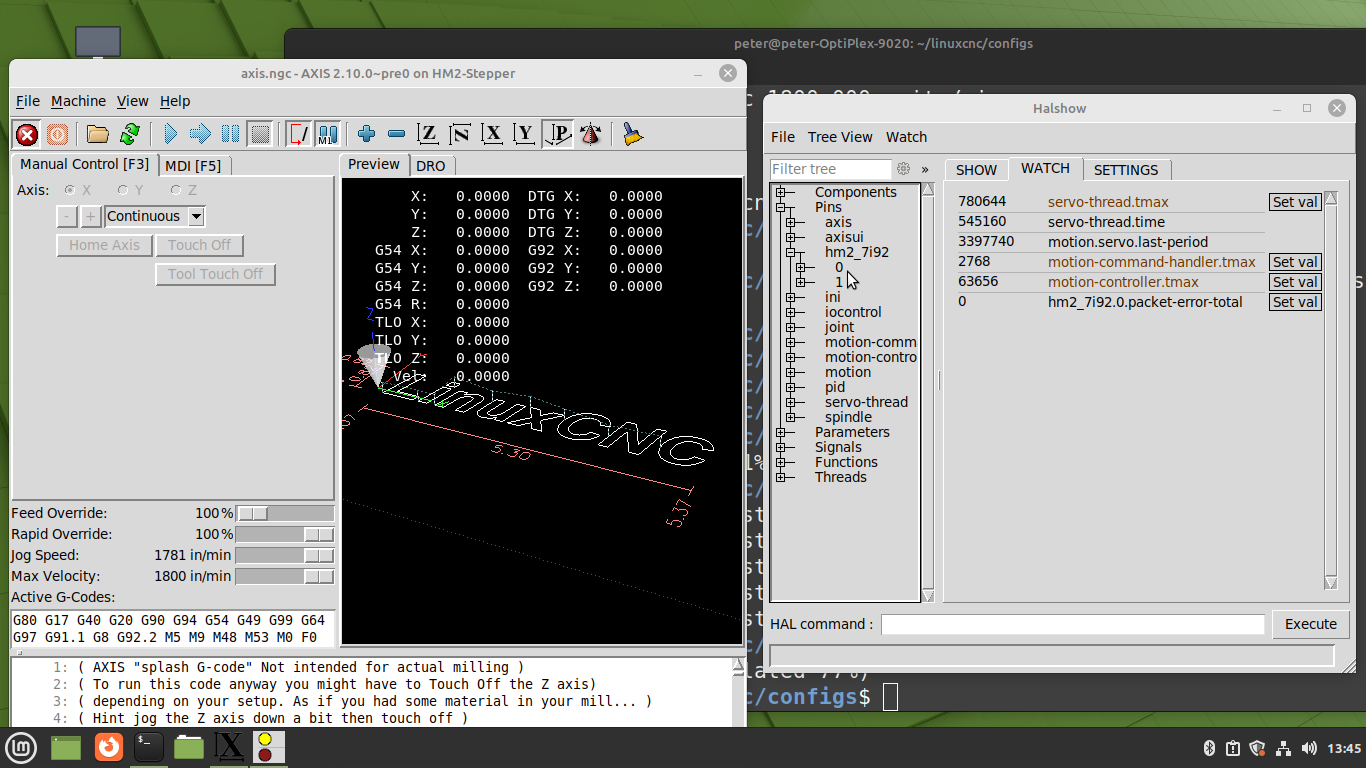Screen dimensions: 1366x768
Task: Reload the current file with green arrows icon
Action: (130, 134)
